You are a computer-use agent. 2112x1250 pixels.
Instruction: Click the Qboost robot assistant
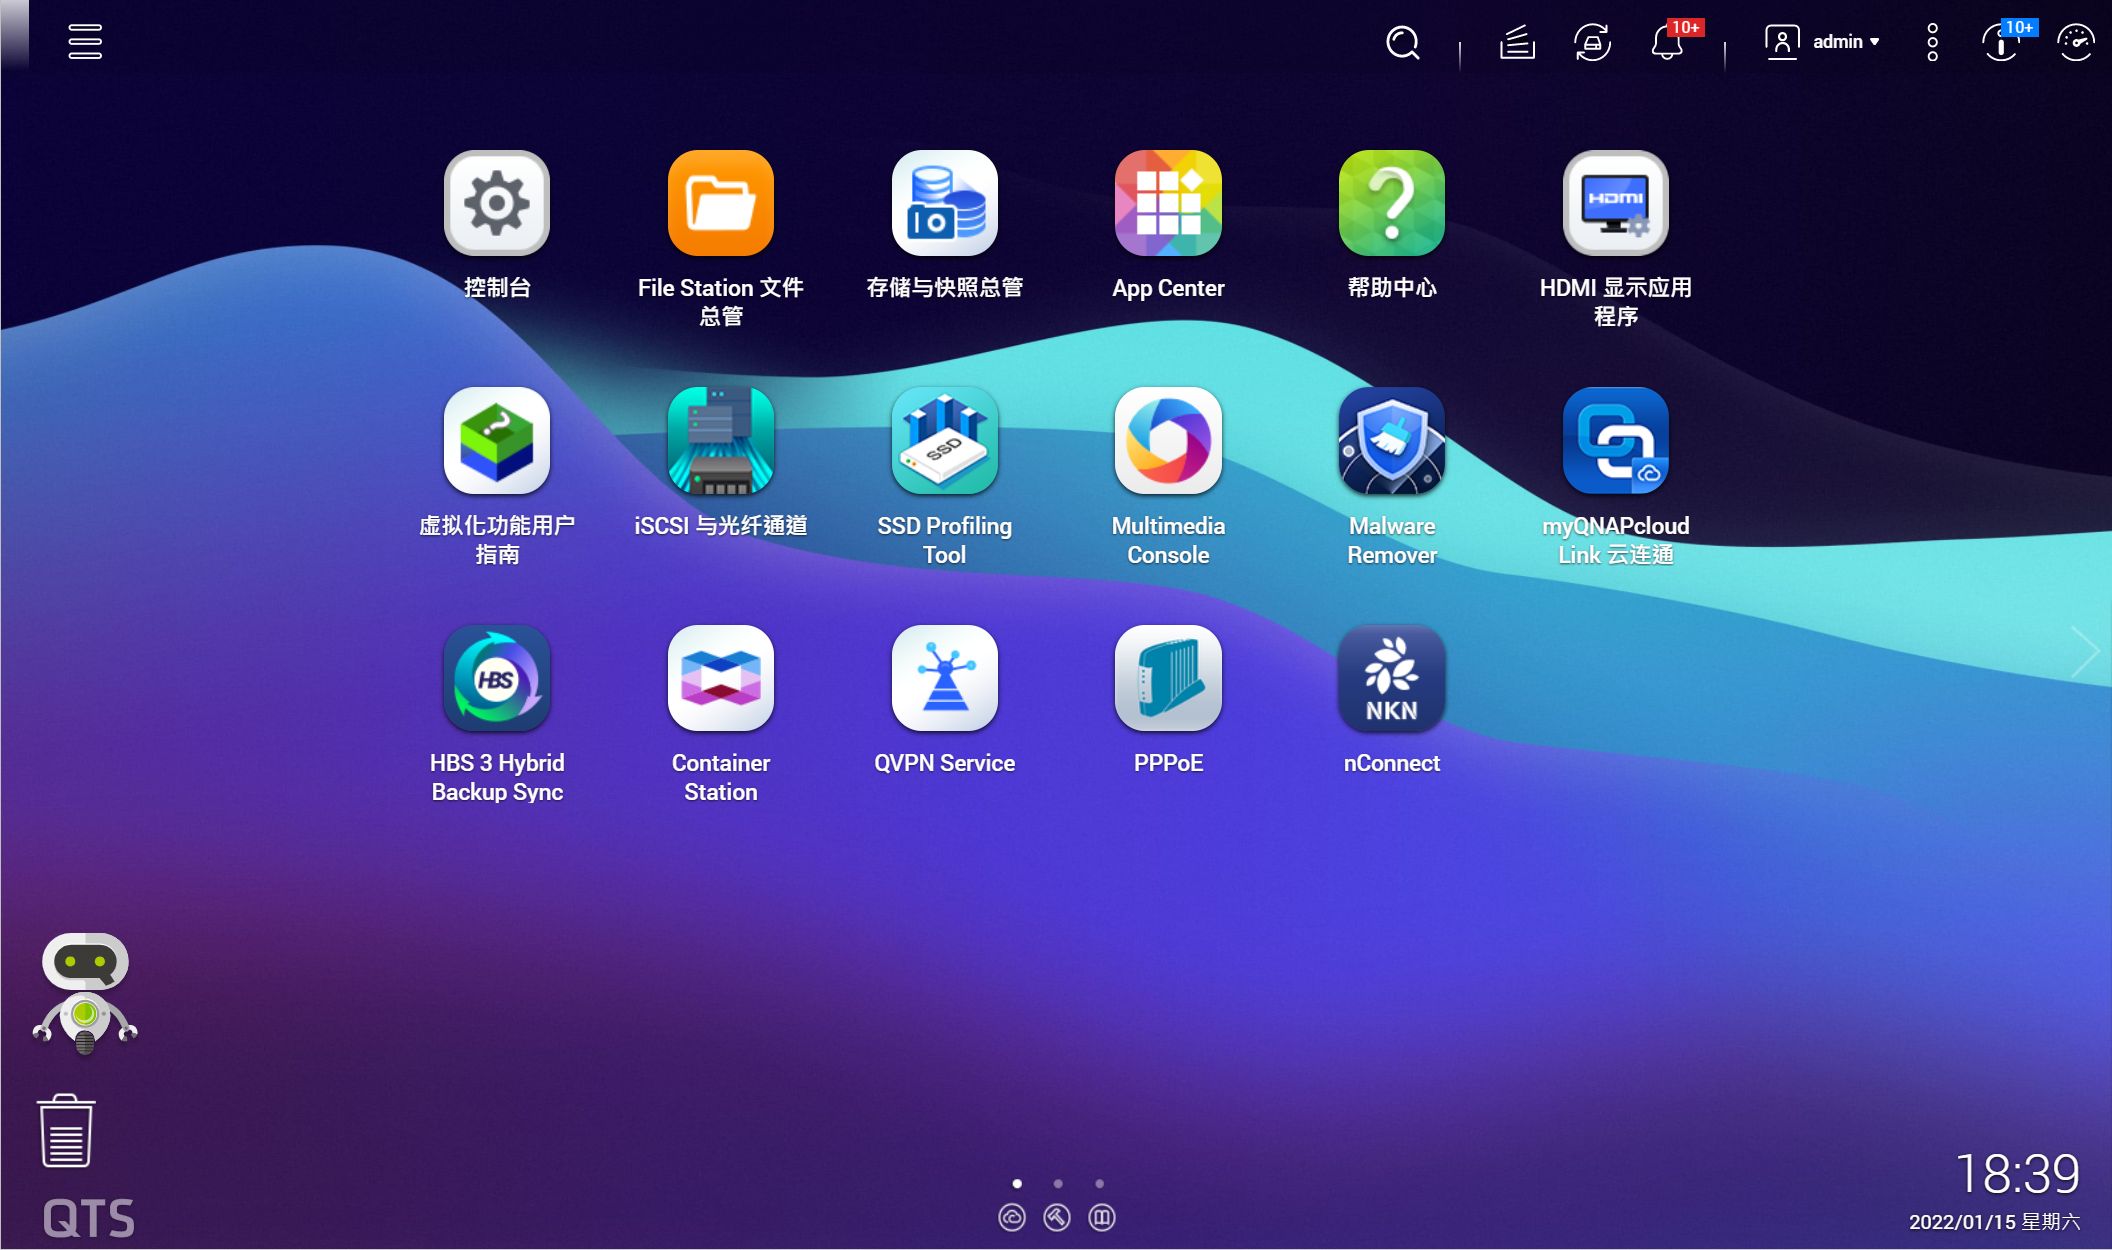pos(85,993)
